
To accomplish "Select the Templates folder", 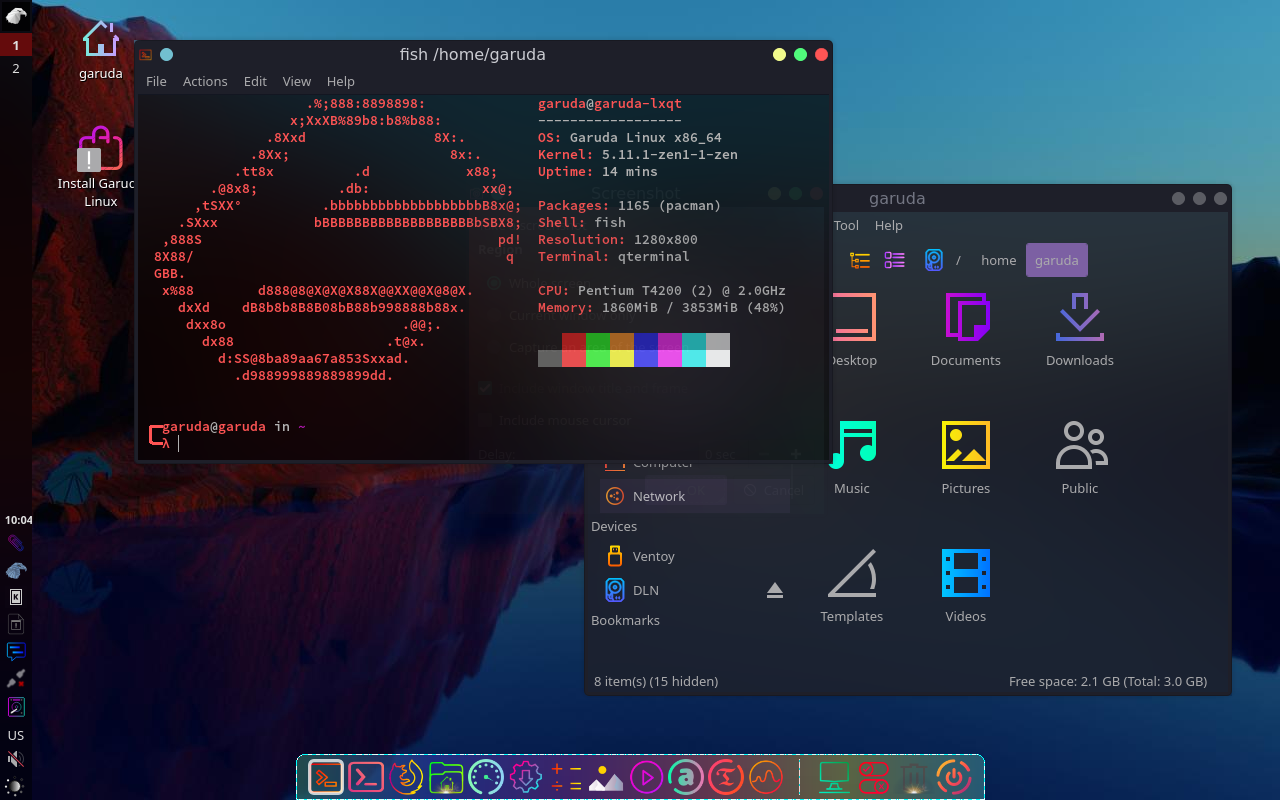I will [852, 586].
